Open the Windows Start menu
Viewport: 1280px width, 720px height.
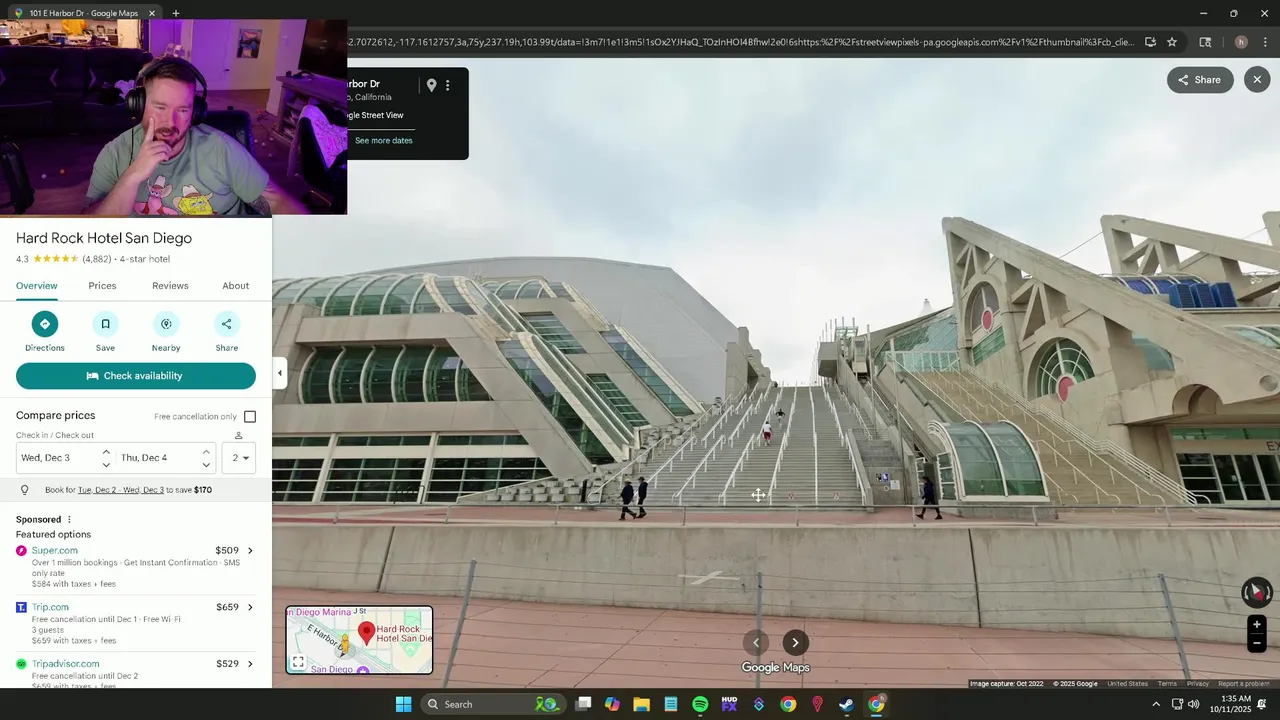click(x=403, y=704)
